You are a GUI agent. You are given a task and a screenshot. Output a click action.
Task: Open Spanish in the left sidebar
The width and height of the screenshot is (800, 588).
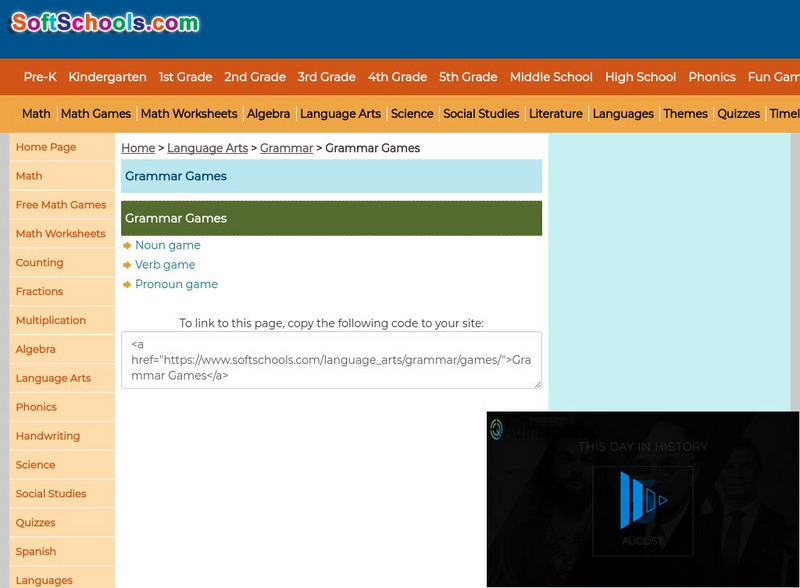62,551
